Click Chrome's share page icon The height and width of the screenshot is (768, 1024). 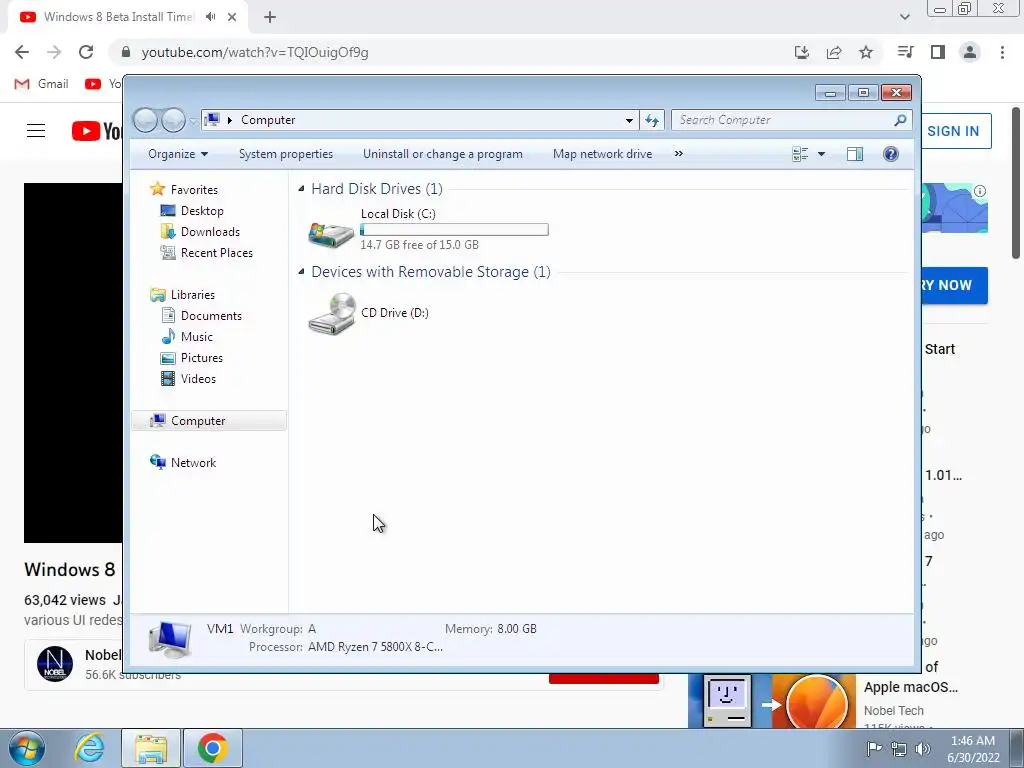click(834, 52)
